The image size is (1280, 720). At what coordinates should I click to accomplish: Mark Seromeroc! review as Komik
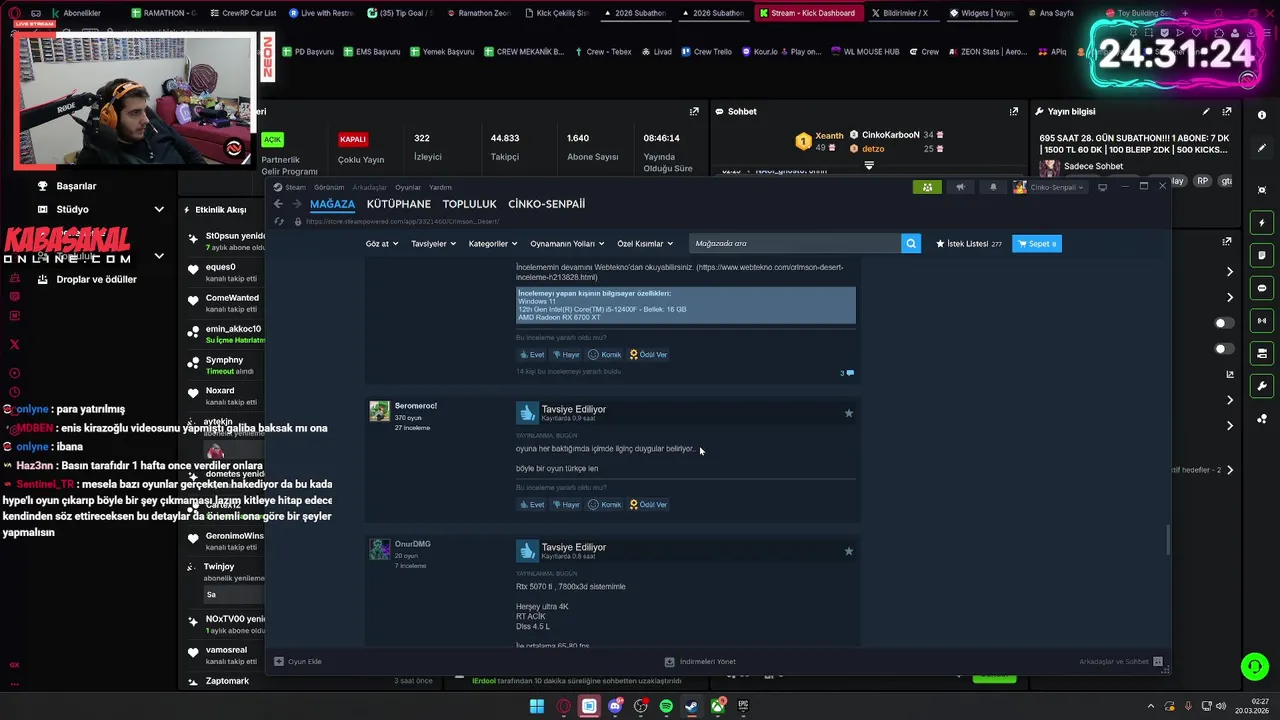click(x=605, y=504)
